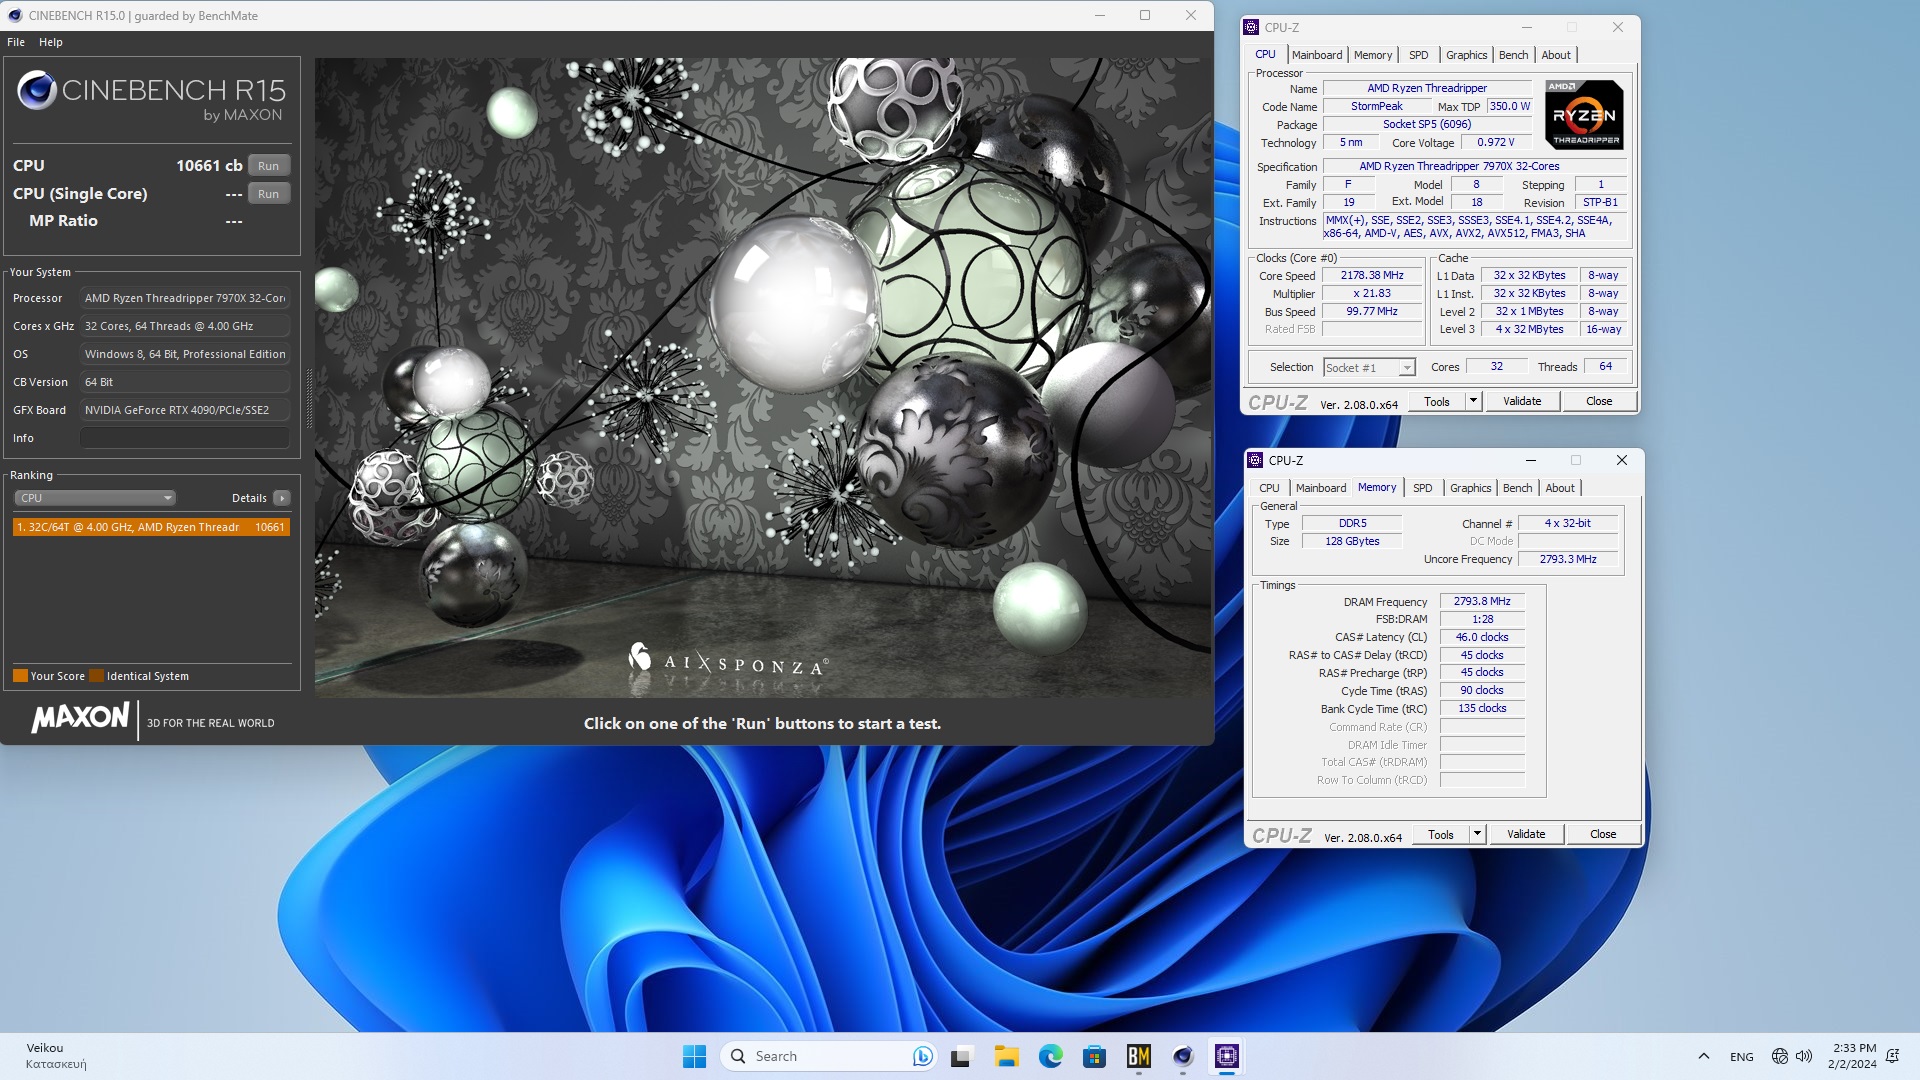The width and height of the screenshot is (1920, 1080).
Task: Launch Microsoft Edge from taskbar
Action: 1050,1056
